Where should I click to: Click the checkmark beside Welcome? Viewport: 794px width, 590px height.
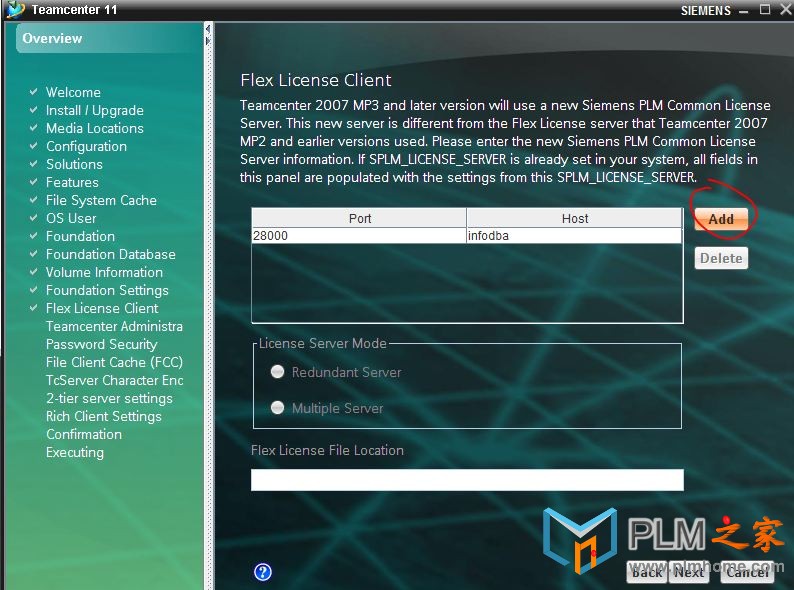pos(33,92)
